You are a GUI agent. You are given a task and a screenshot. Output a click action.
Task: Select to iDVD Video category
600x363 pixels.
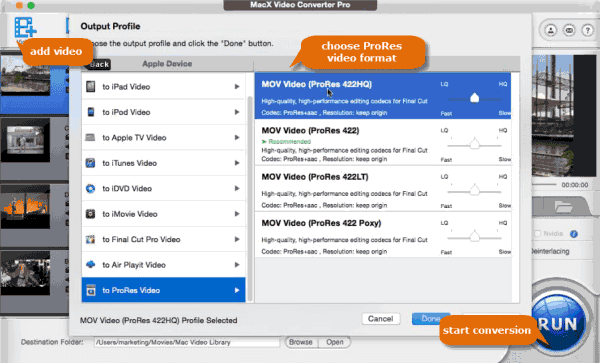tap(163, 188)
